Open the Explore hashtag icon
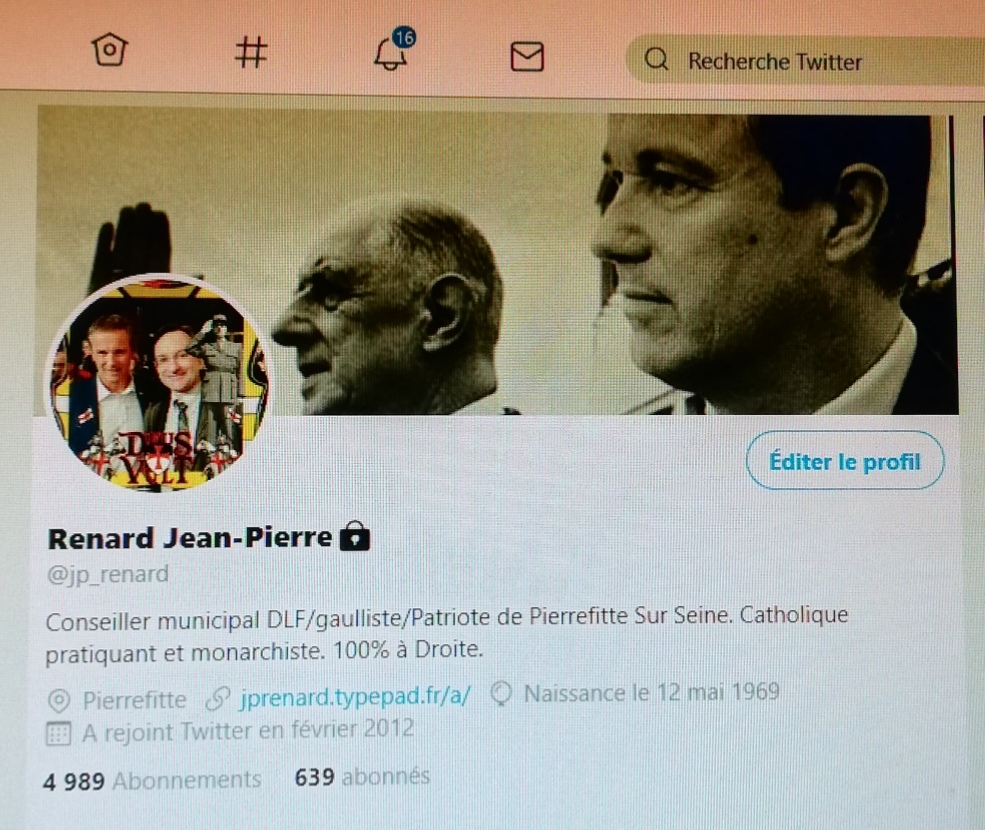 pyautogui.click(x=251, y=52)
